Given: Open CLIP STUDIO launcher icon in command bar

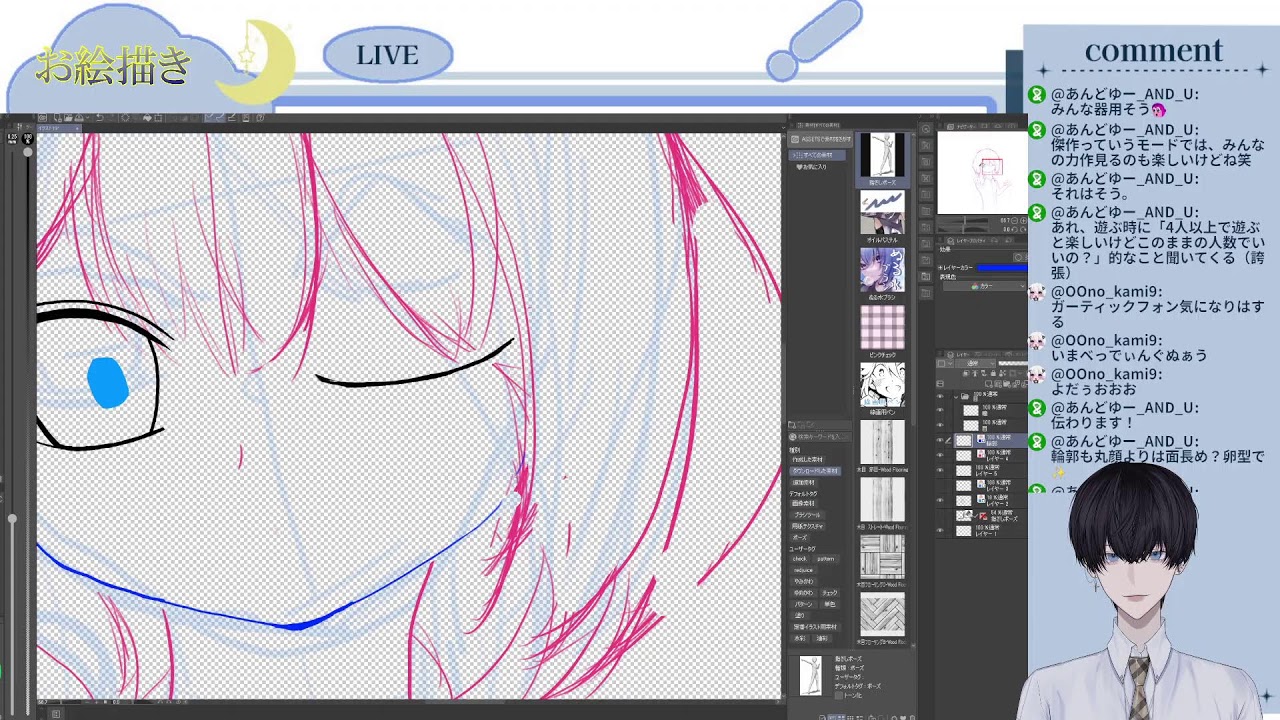Looking at the screenshot, I should 42,117.
